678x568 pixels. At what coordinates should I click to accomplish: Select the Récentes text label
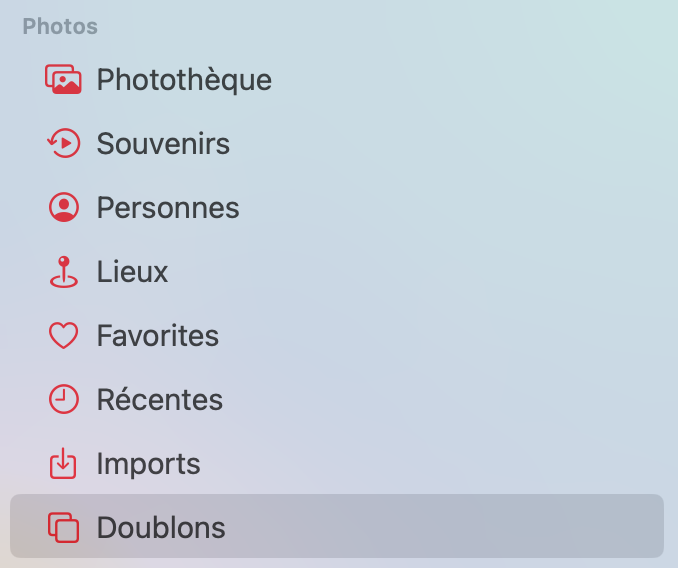click(159, 400)
